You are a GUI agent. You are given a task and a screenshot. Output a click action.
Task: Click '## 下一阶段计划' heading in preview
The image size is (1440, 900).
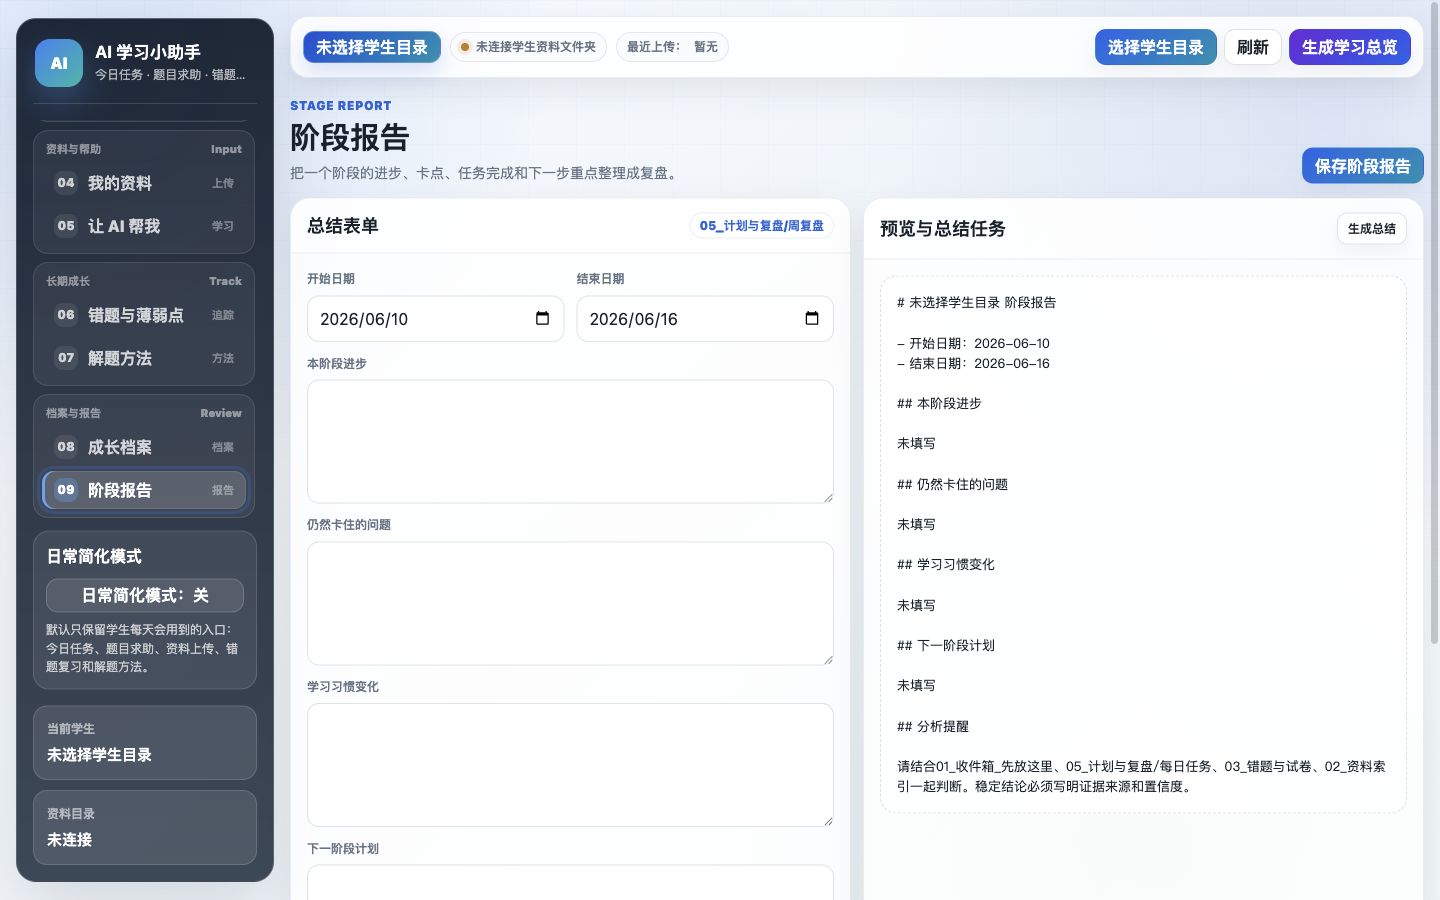[x=946, y=645]
